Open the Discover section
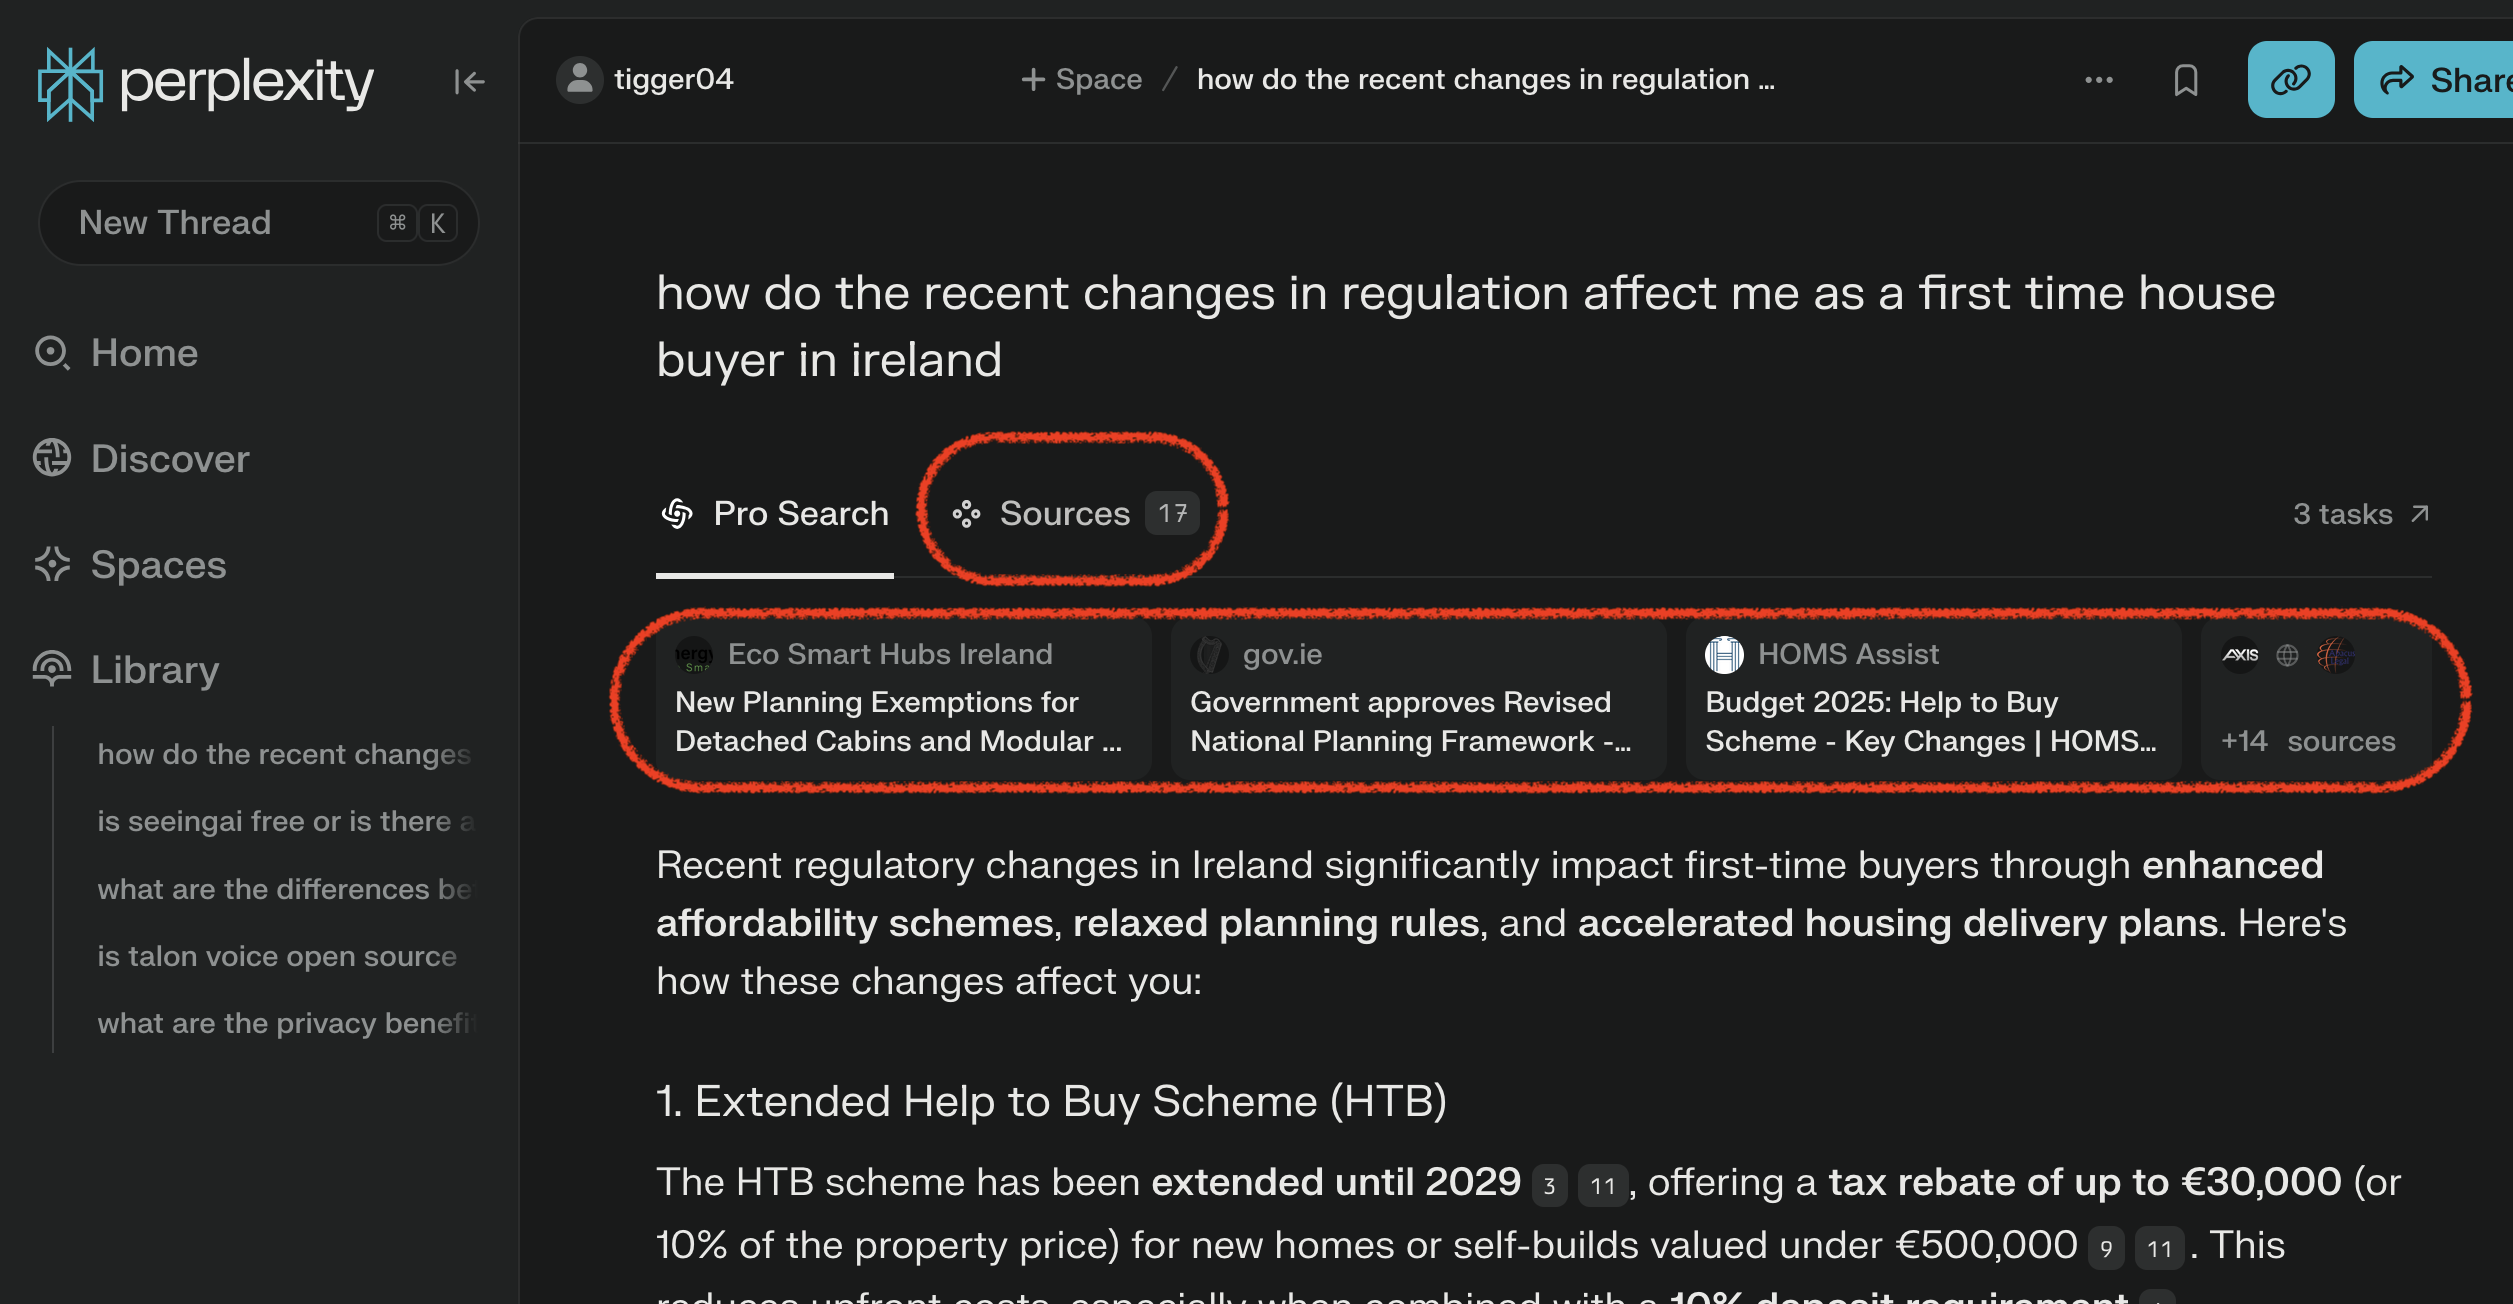 tap(169, 458)
